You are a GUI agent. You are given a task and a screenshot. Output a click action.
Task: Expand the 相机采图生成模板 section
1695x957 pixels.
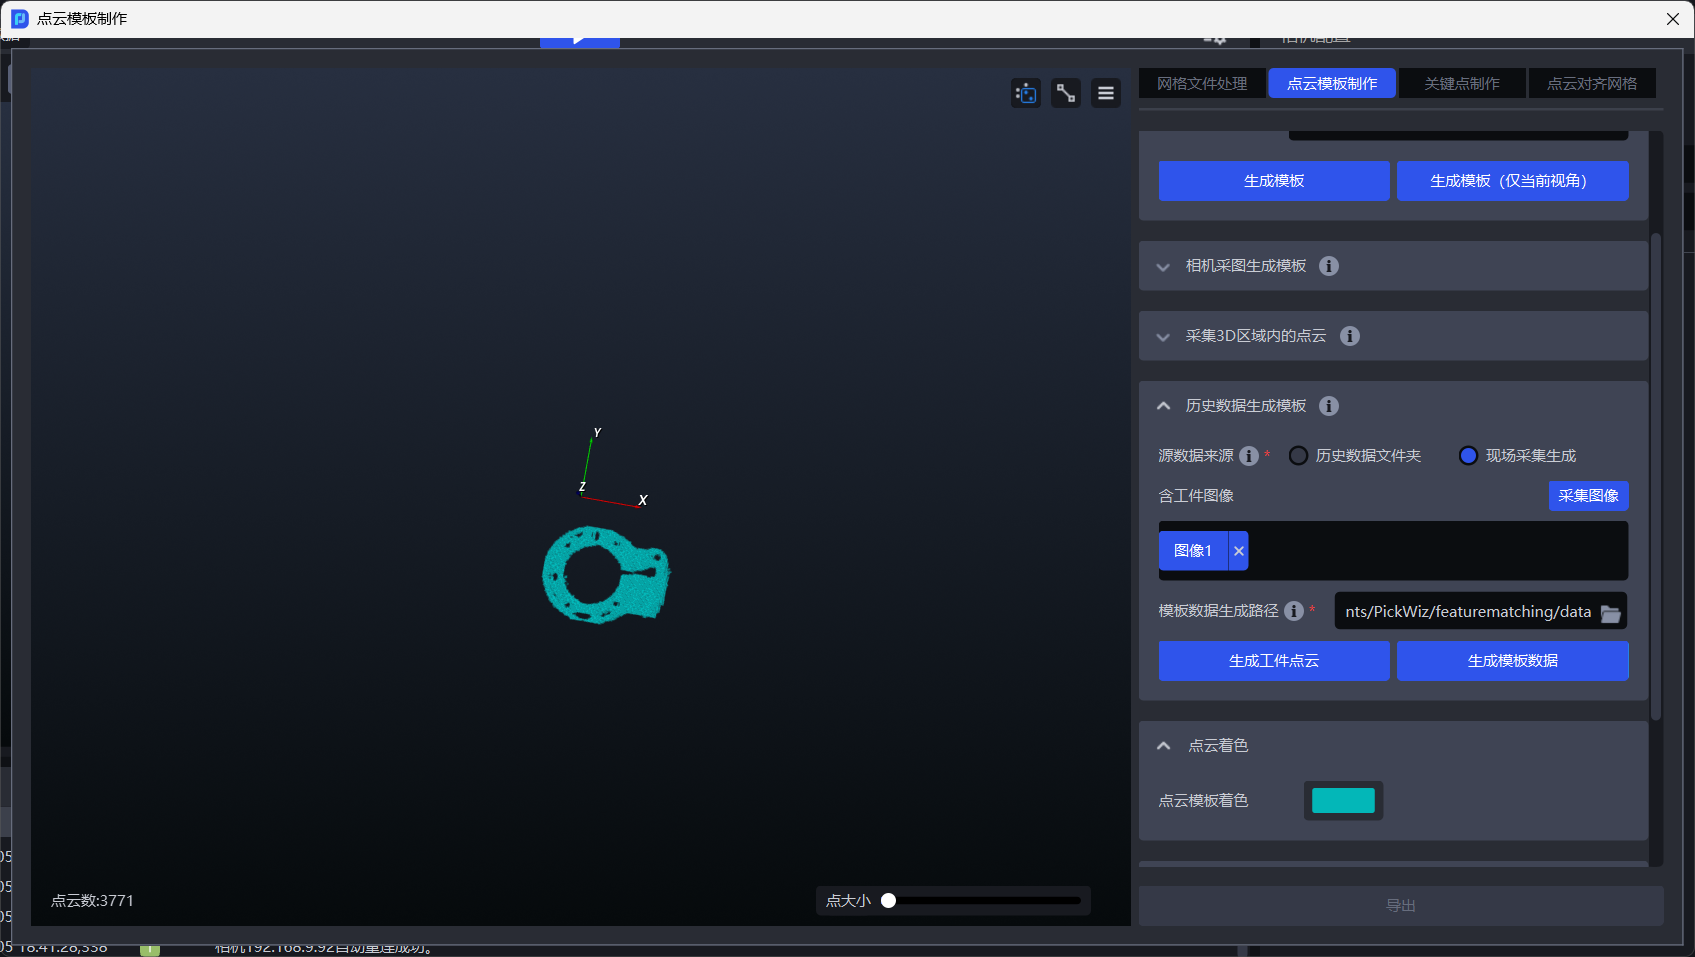coord(1163,267)
